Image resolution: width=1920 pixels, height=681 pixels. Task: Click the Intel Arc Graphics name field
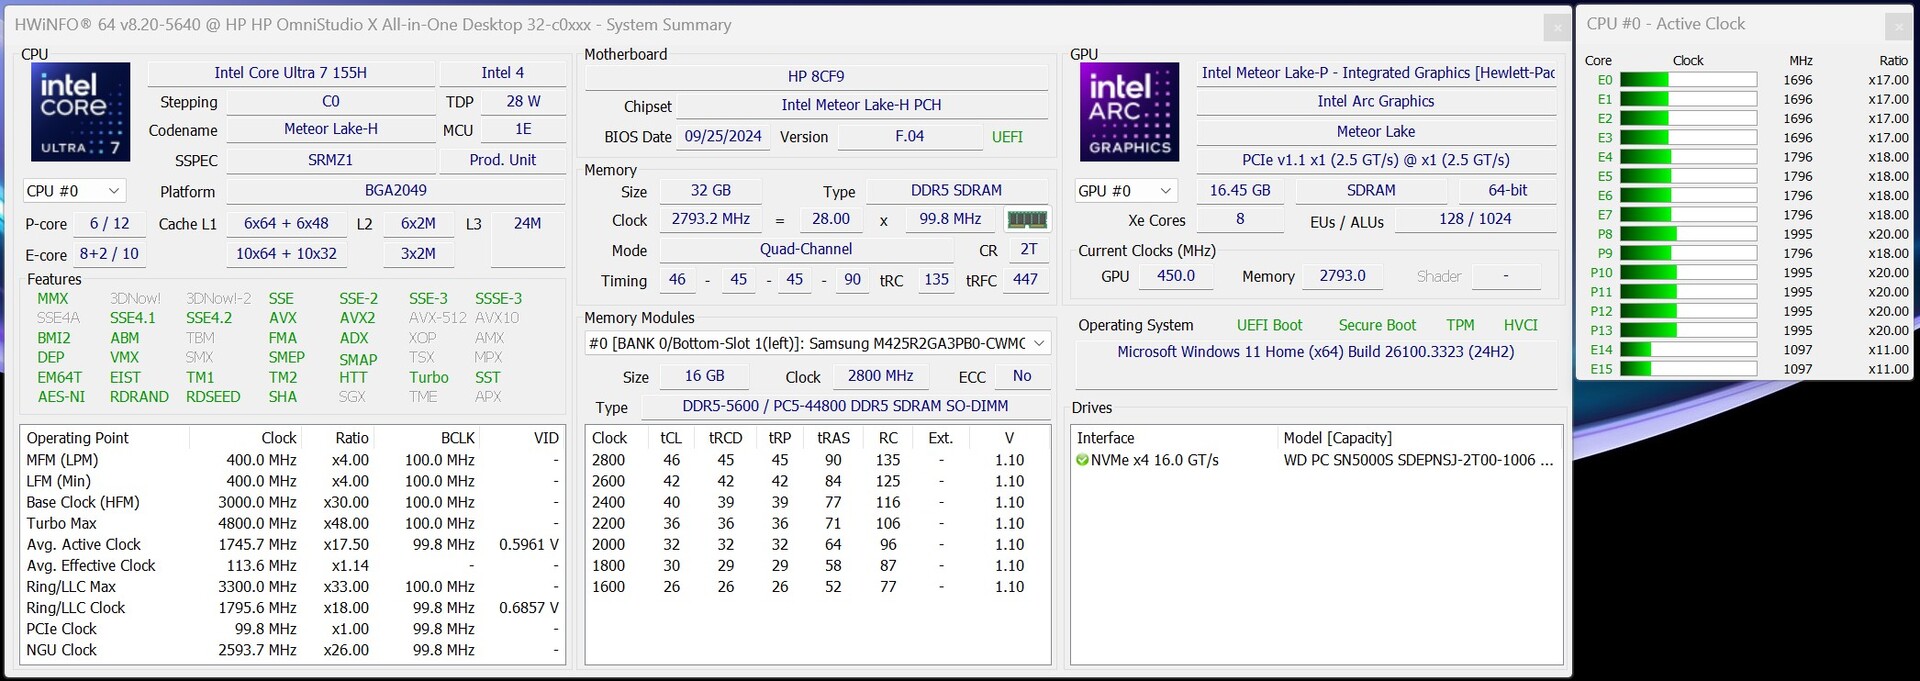tap(1376, 101)
